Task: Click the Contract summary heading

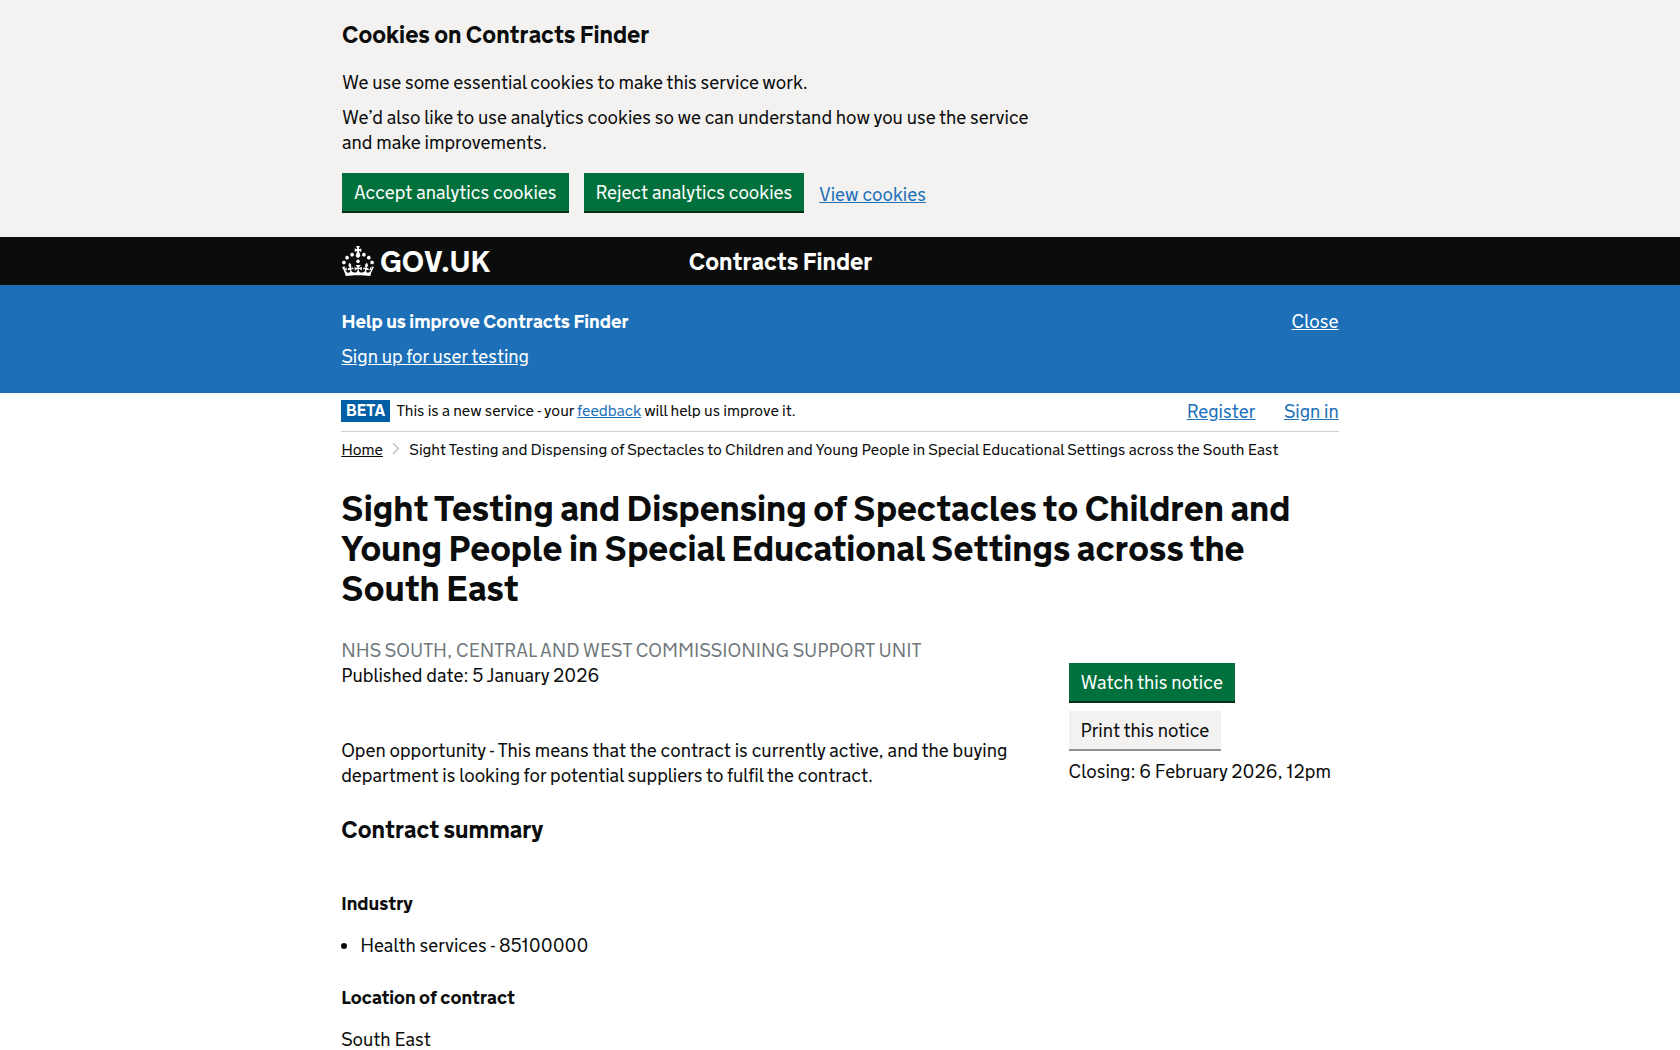Action: pos(442,831)
